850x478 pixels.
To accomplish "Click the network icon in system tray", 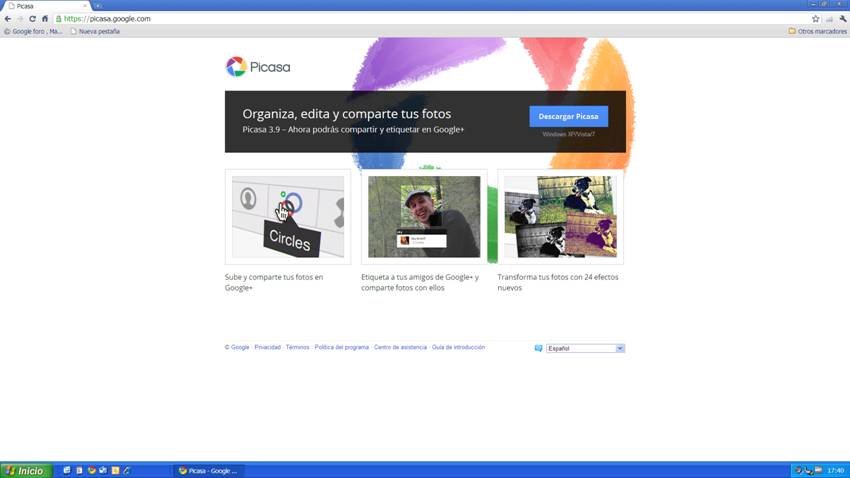I will point(808,470).
